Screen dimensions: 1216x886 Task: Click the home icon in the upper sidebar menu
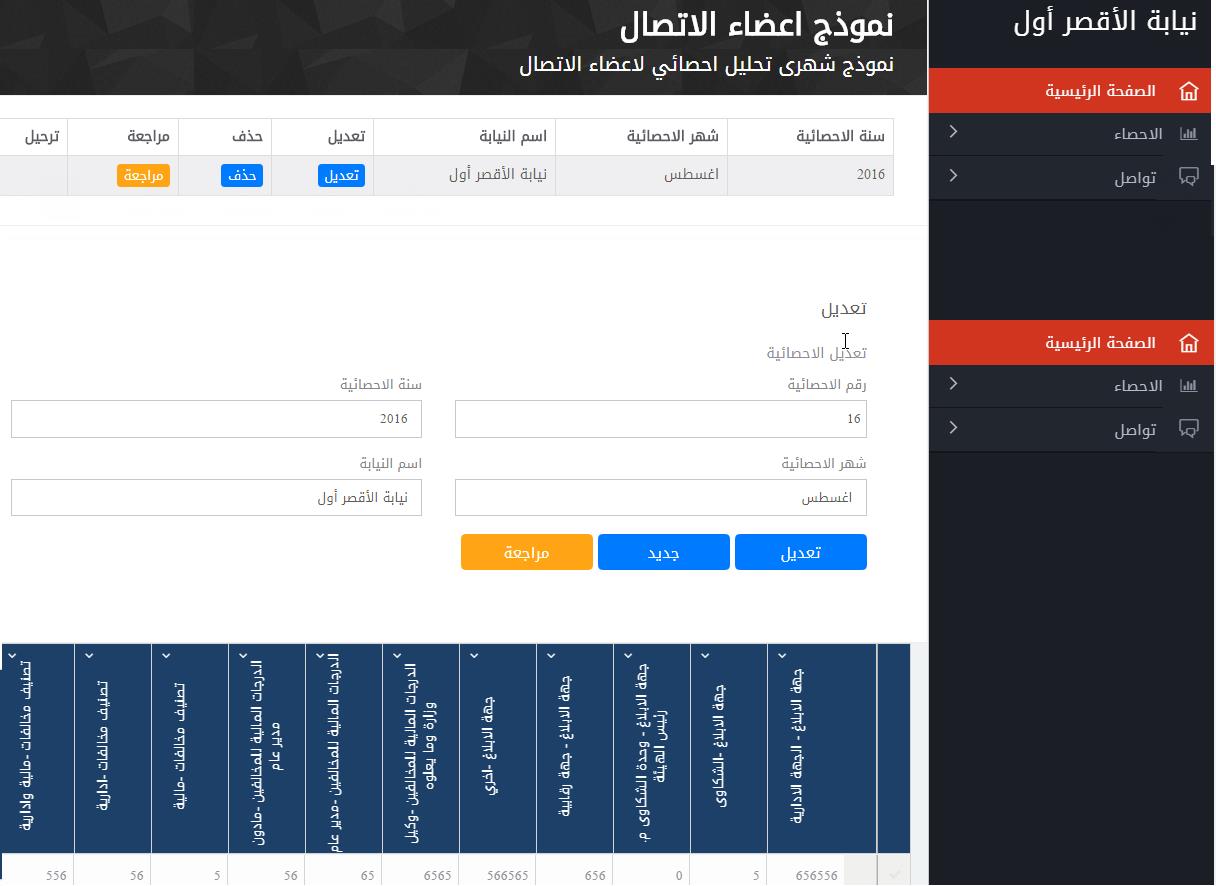pos(1188,91)
